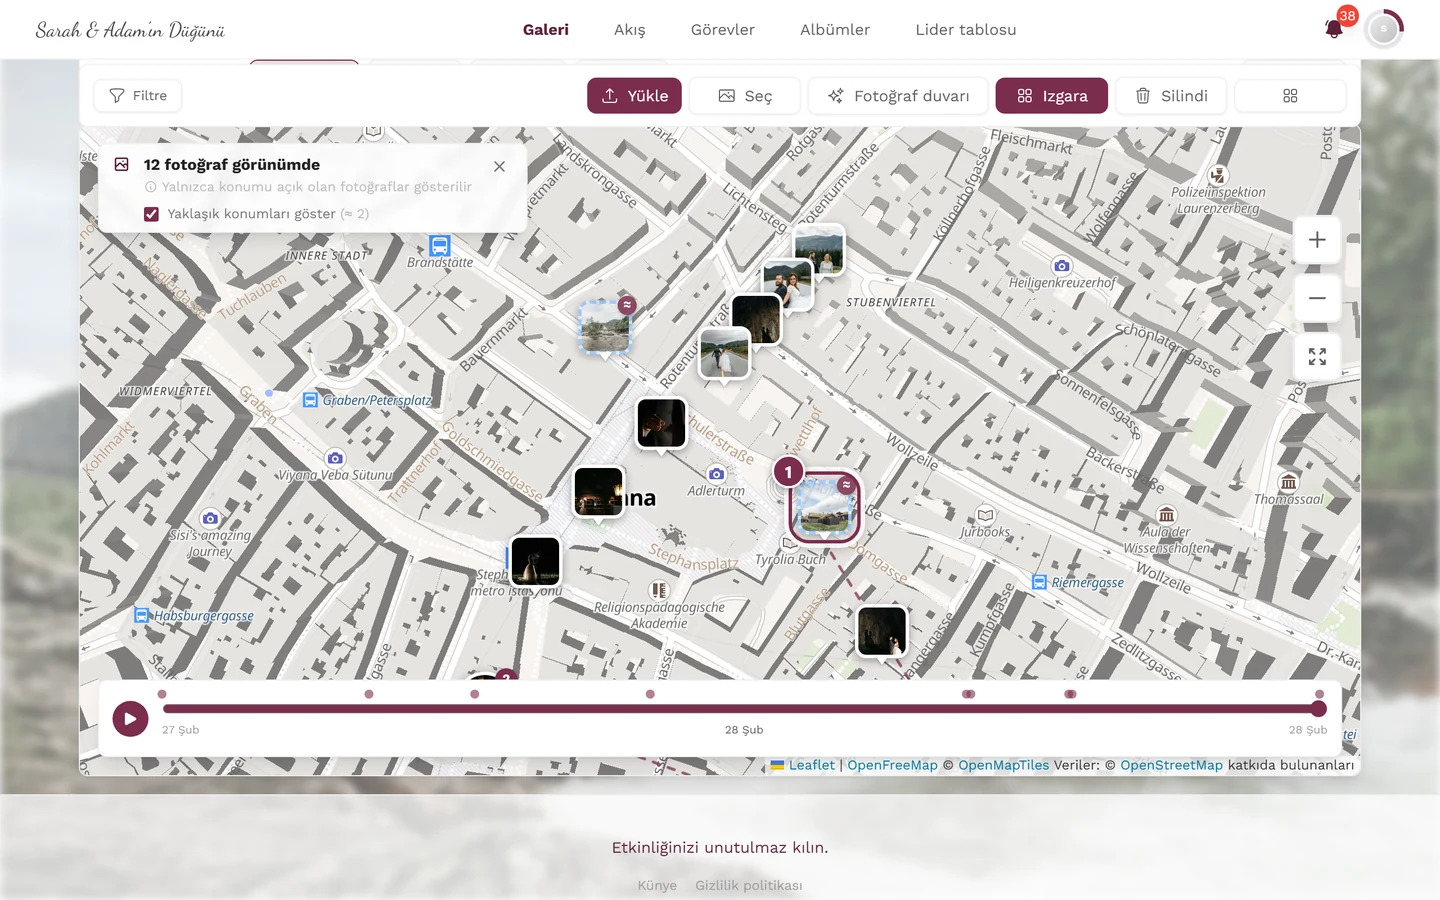Go to the Görevler tab

723,30
